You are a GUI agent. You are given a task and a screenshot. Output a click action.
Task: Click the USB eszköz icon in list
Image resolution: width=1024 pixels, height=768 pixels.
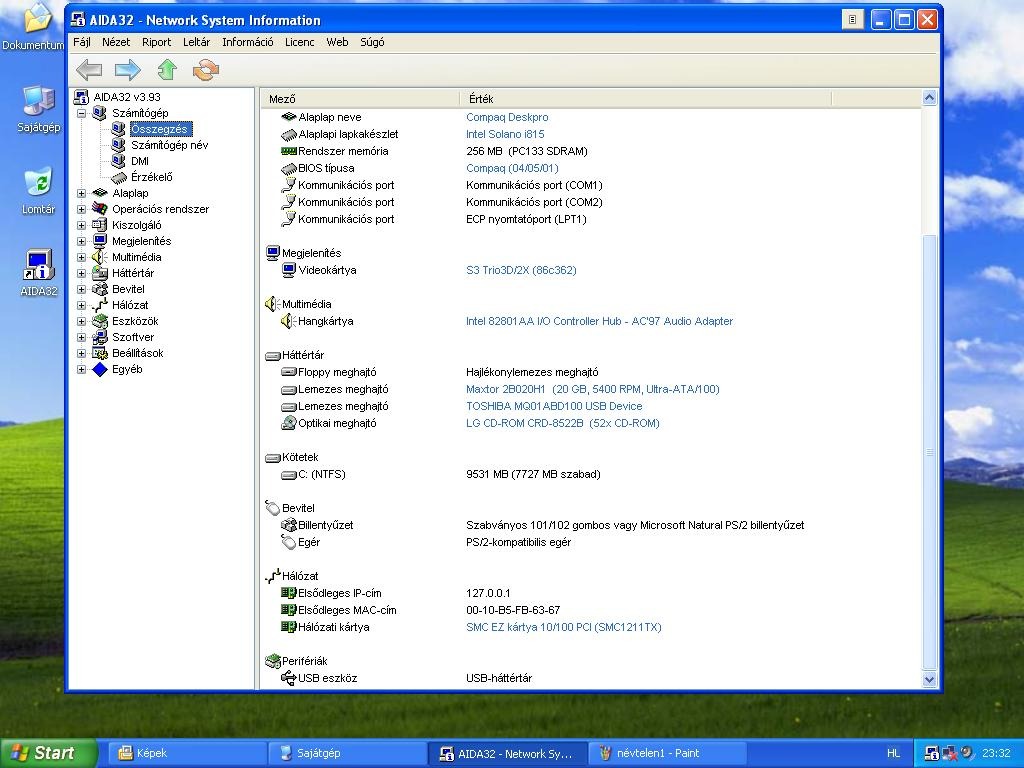click(289, 678)
